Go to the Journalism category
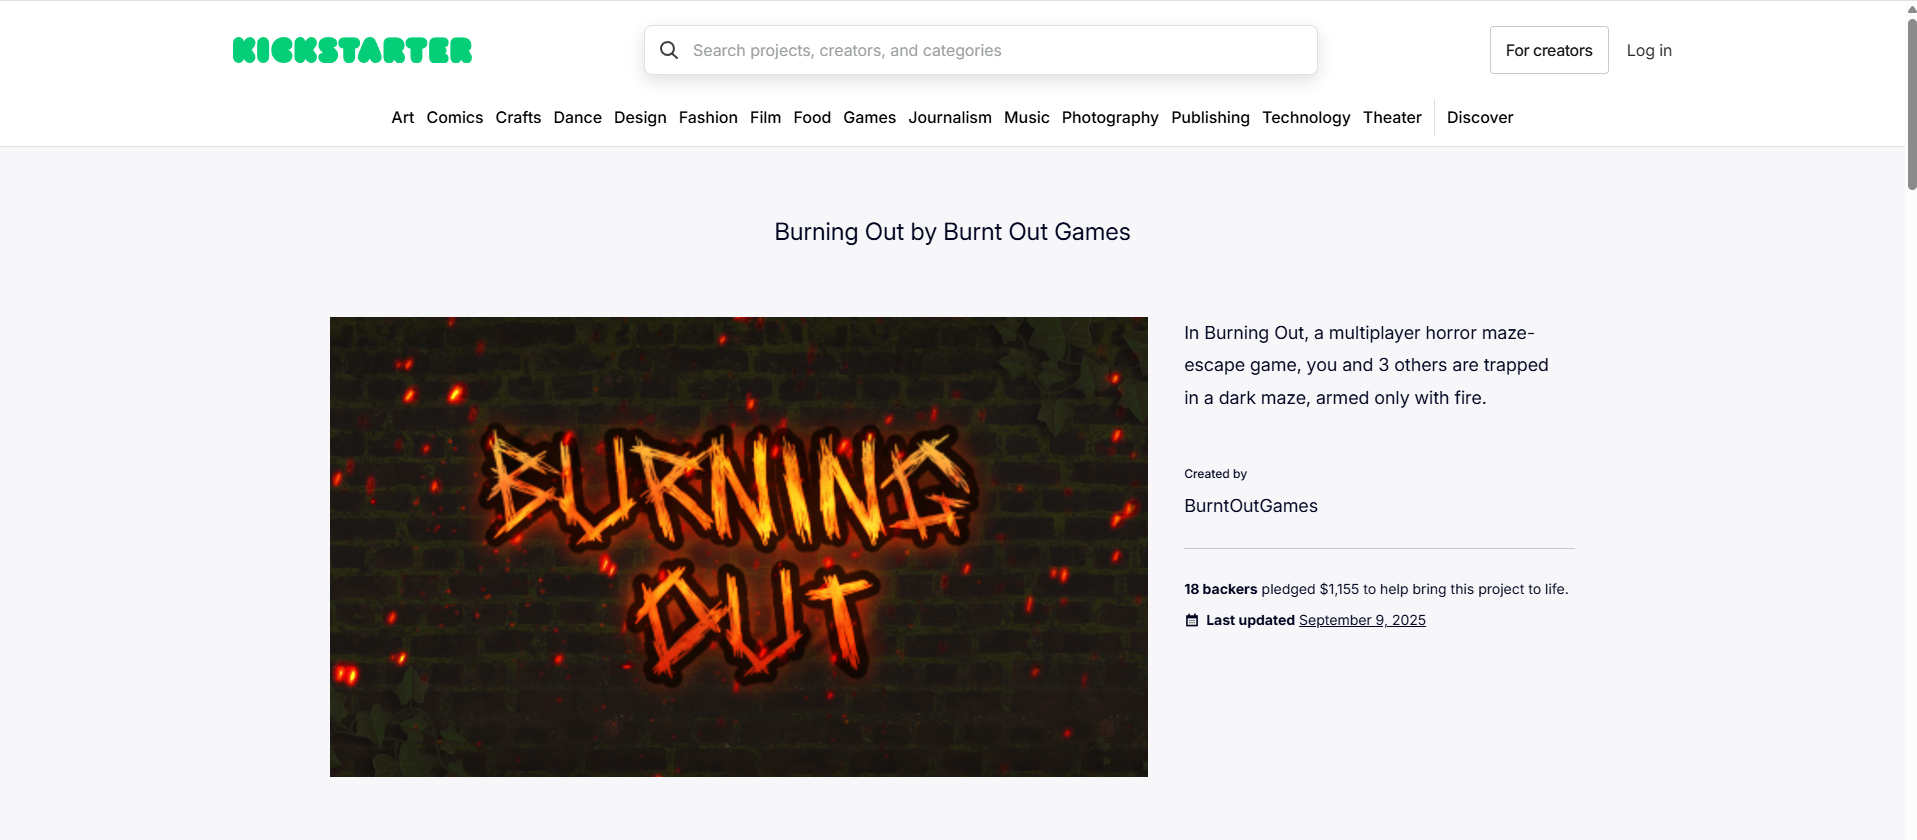The height and width of the screenshot is (840, 1917). pyautogui.click(x=950, y=117)
